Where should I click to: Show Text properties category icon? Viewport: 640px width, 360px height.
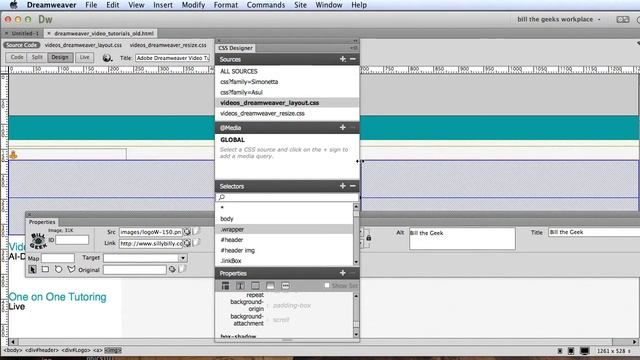(x=240, y=286)
